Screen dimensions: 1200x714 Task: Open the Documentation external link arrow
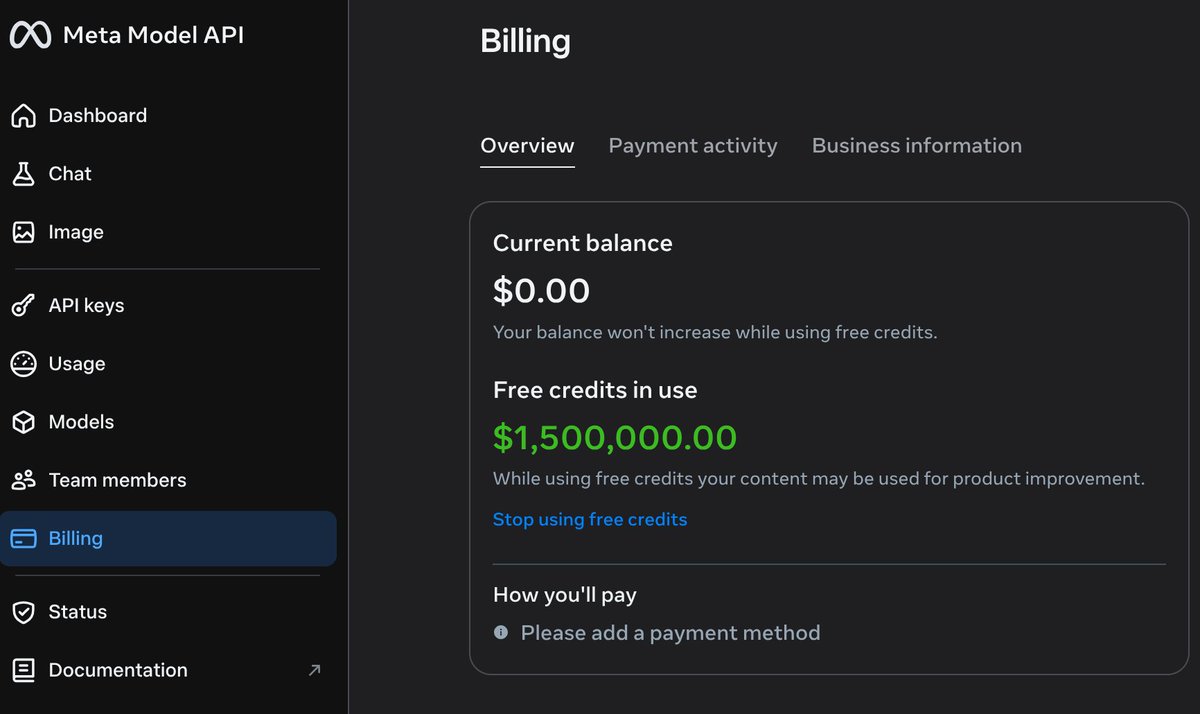pos(314,670)
